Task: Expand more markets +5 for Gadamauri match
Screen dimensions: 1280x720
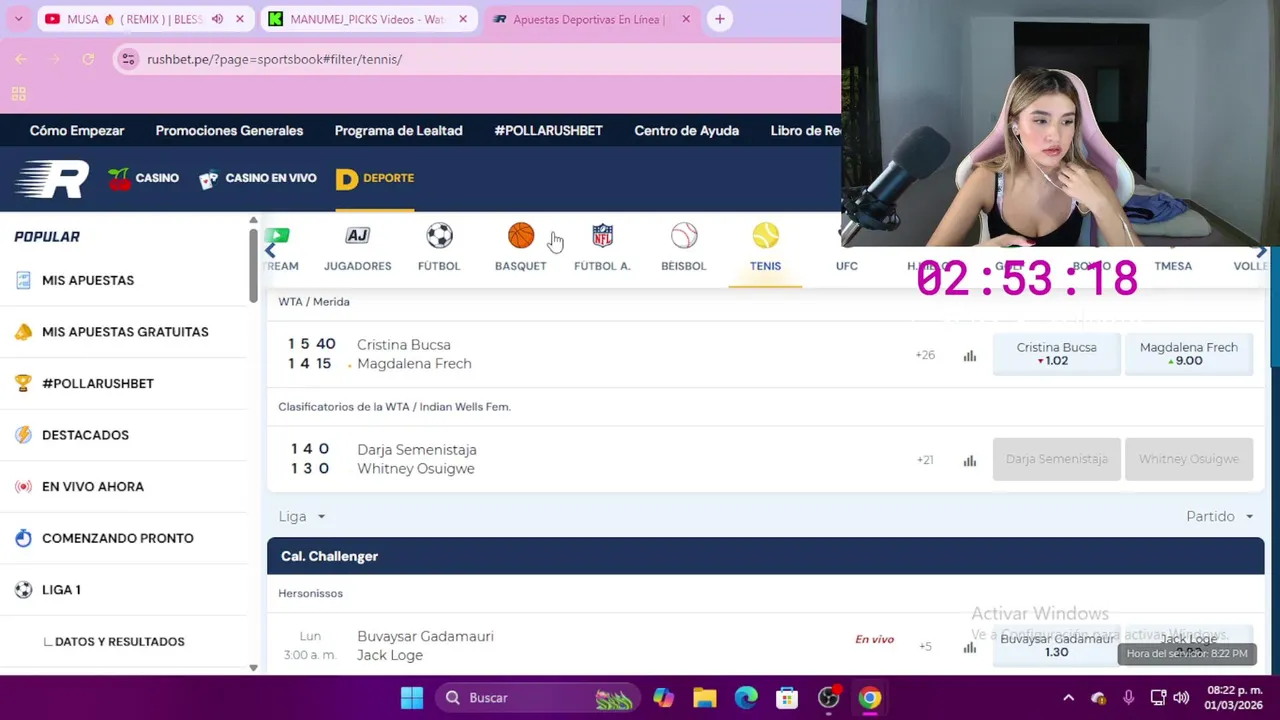Action: (x=925, y=647)
